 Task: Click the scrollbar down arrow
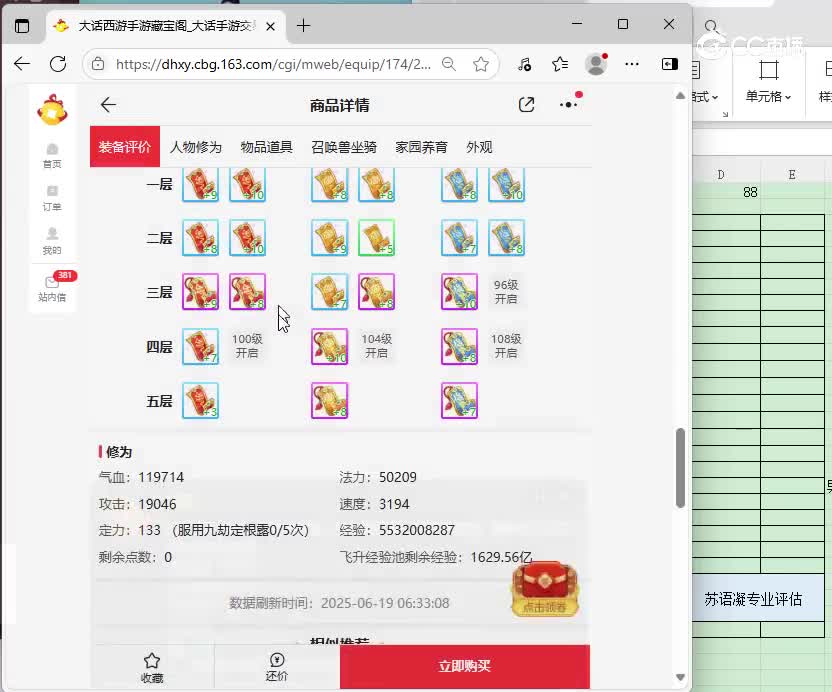click(x=680, y=677)
